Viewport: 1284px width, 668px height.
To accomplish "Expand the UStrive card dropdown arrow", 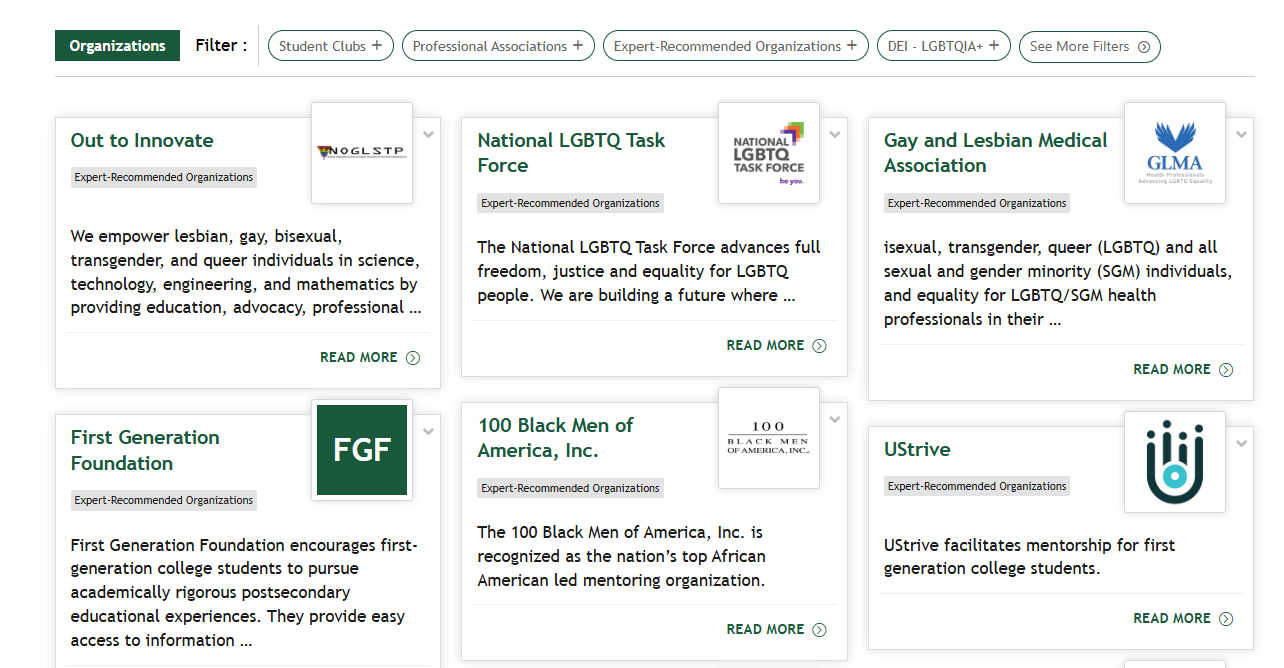I will pyautogui.click(x=1241, y=444).
